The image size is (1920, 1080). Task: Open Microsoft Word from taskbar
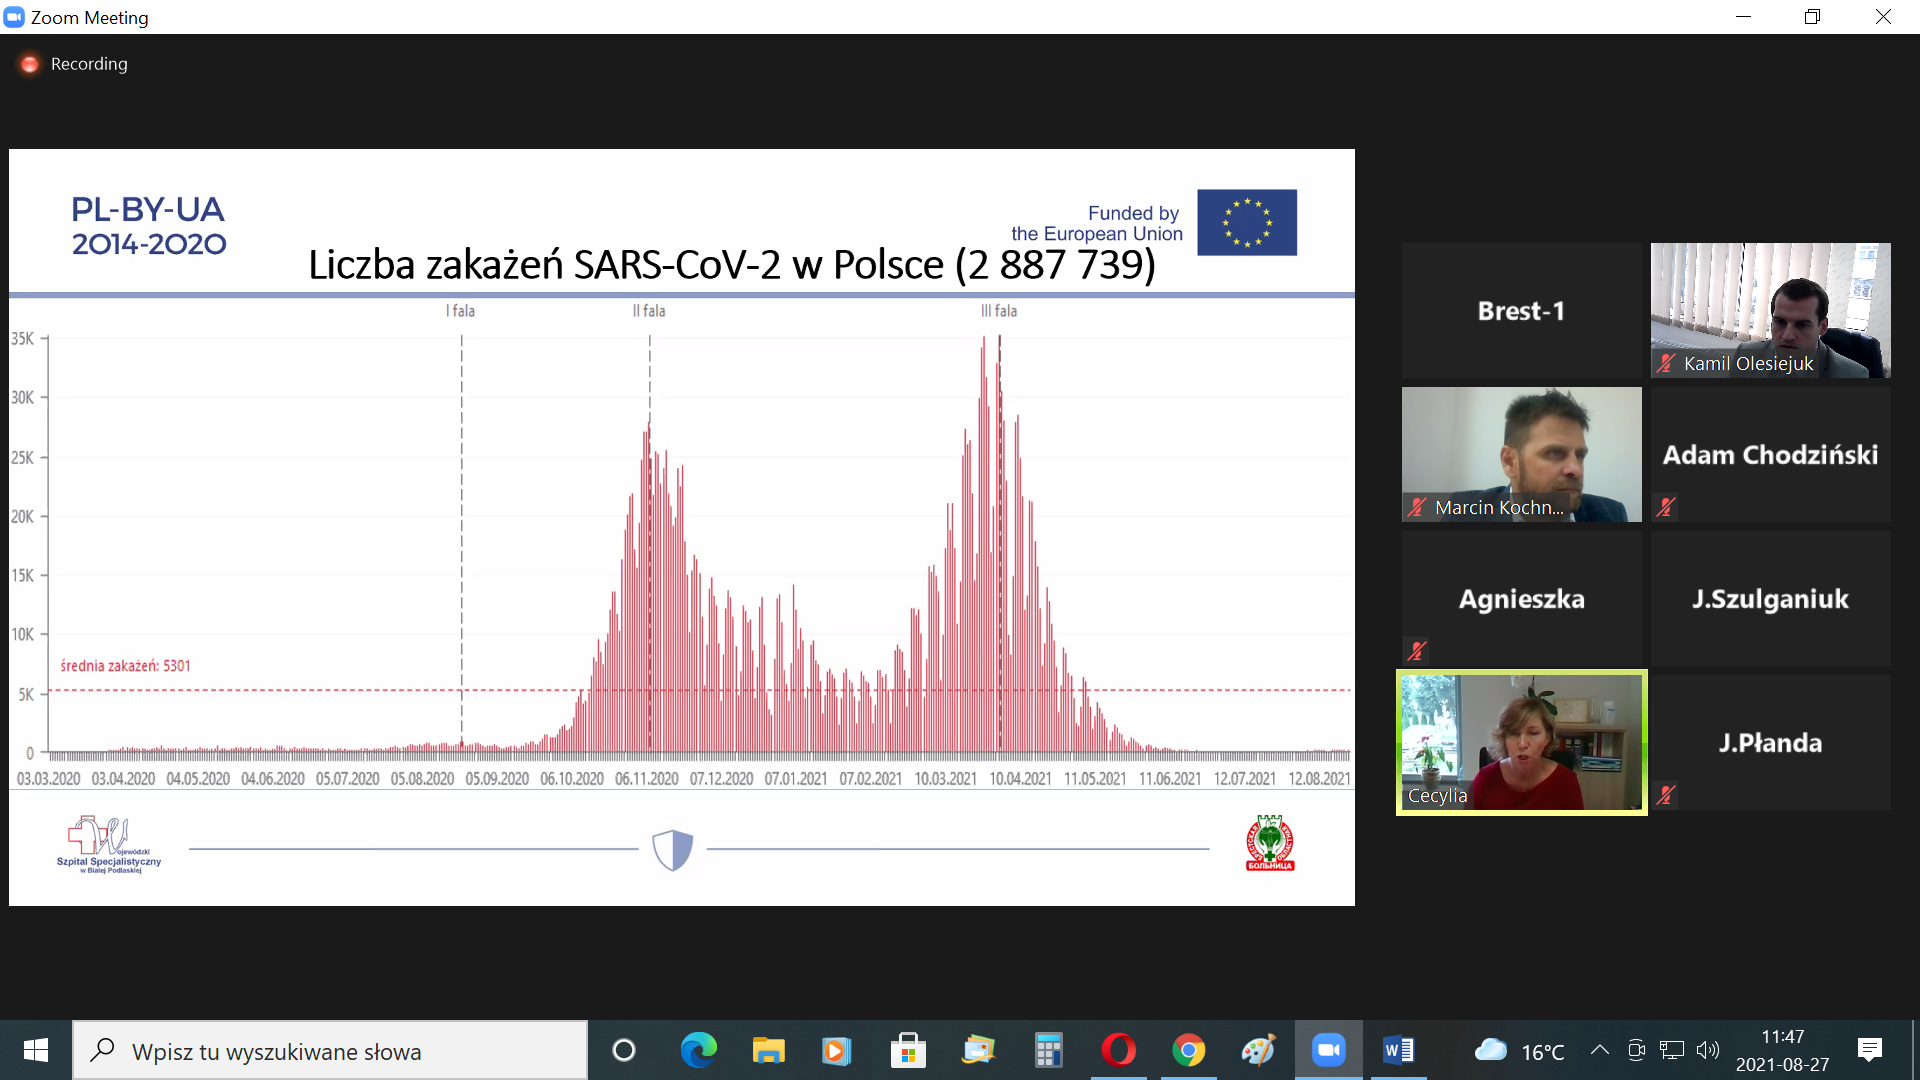pos(1398,1050)
